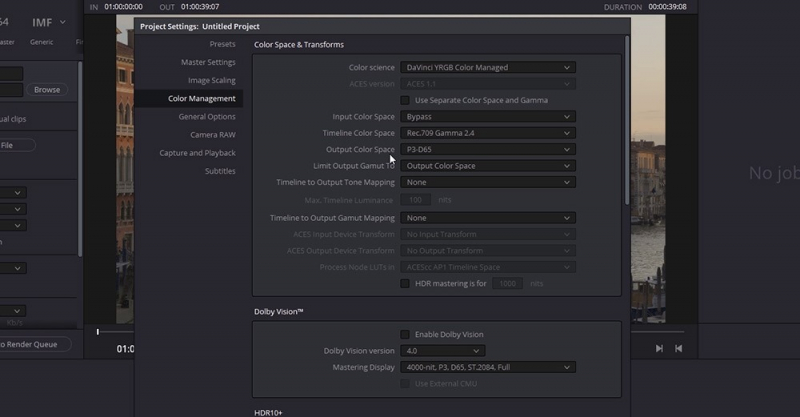Check the Enable Dolby Vision box
This screenshot has width=800, height=417.
point(405,334)
